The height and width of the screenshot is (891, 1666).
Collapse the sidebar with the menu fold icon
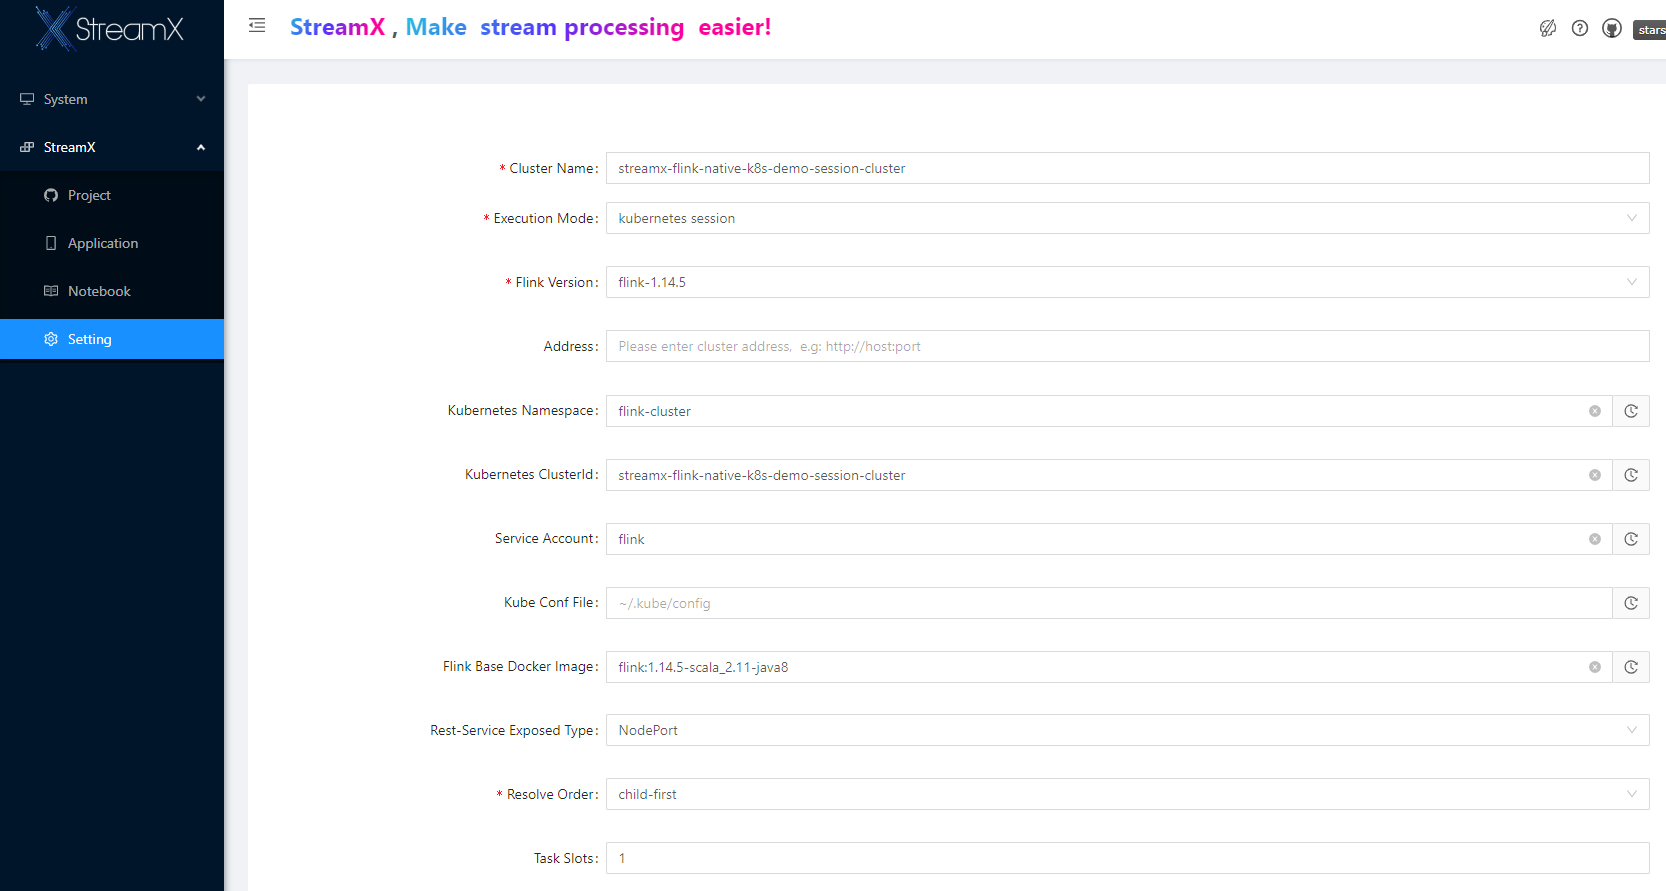click(x=257, y=26)
